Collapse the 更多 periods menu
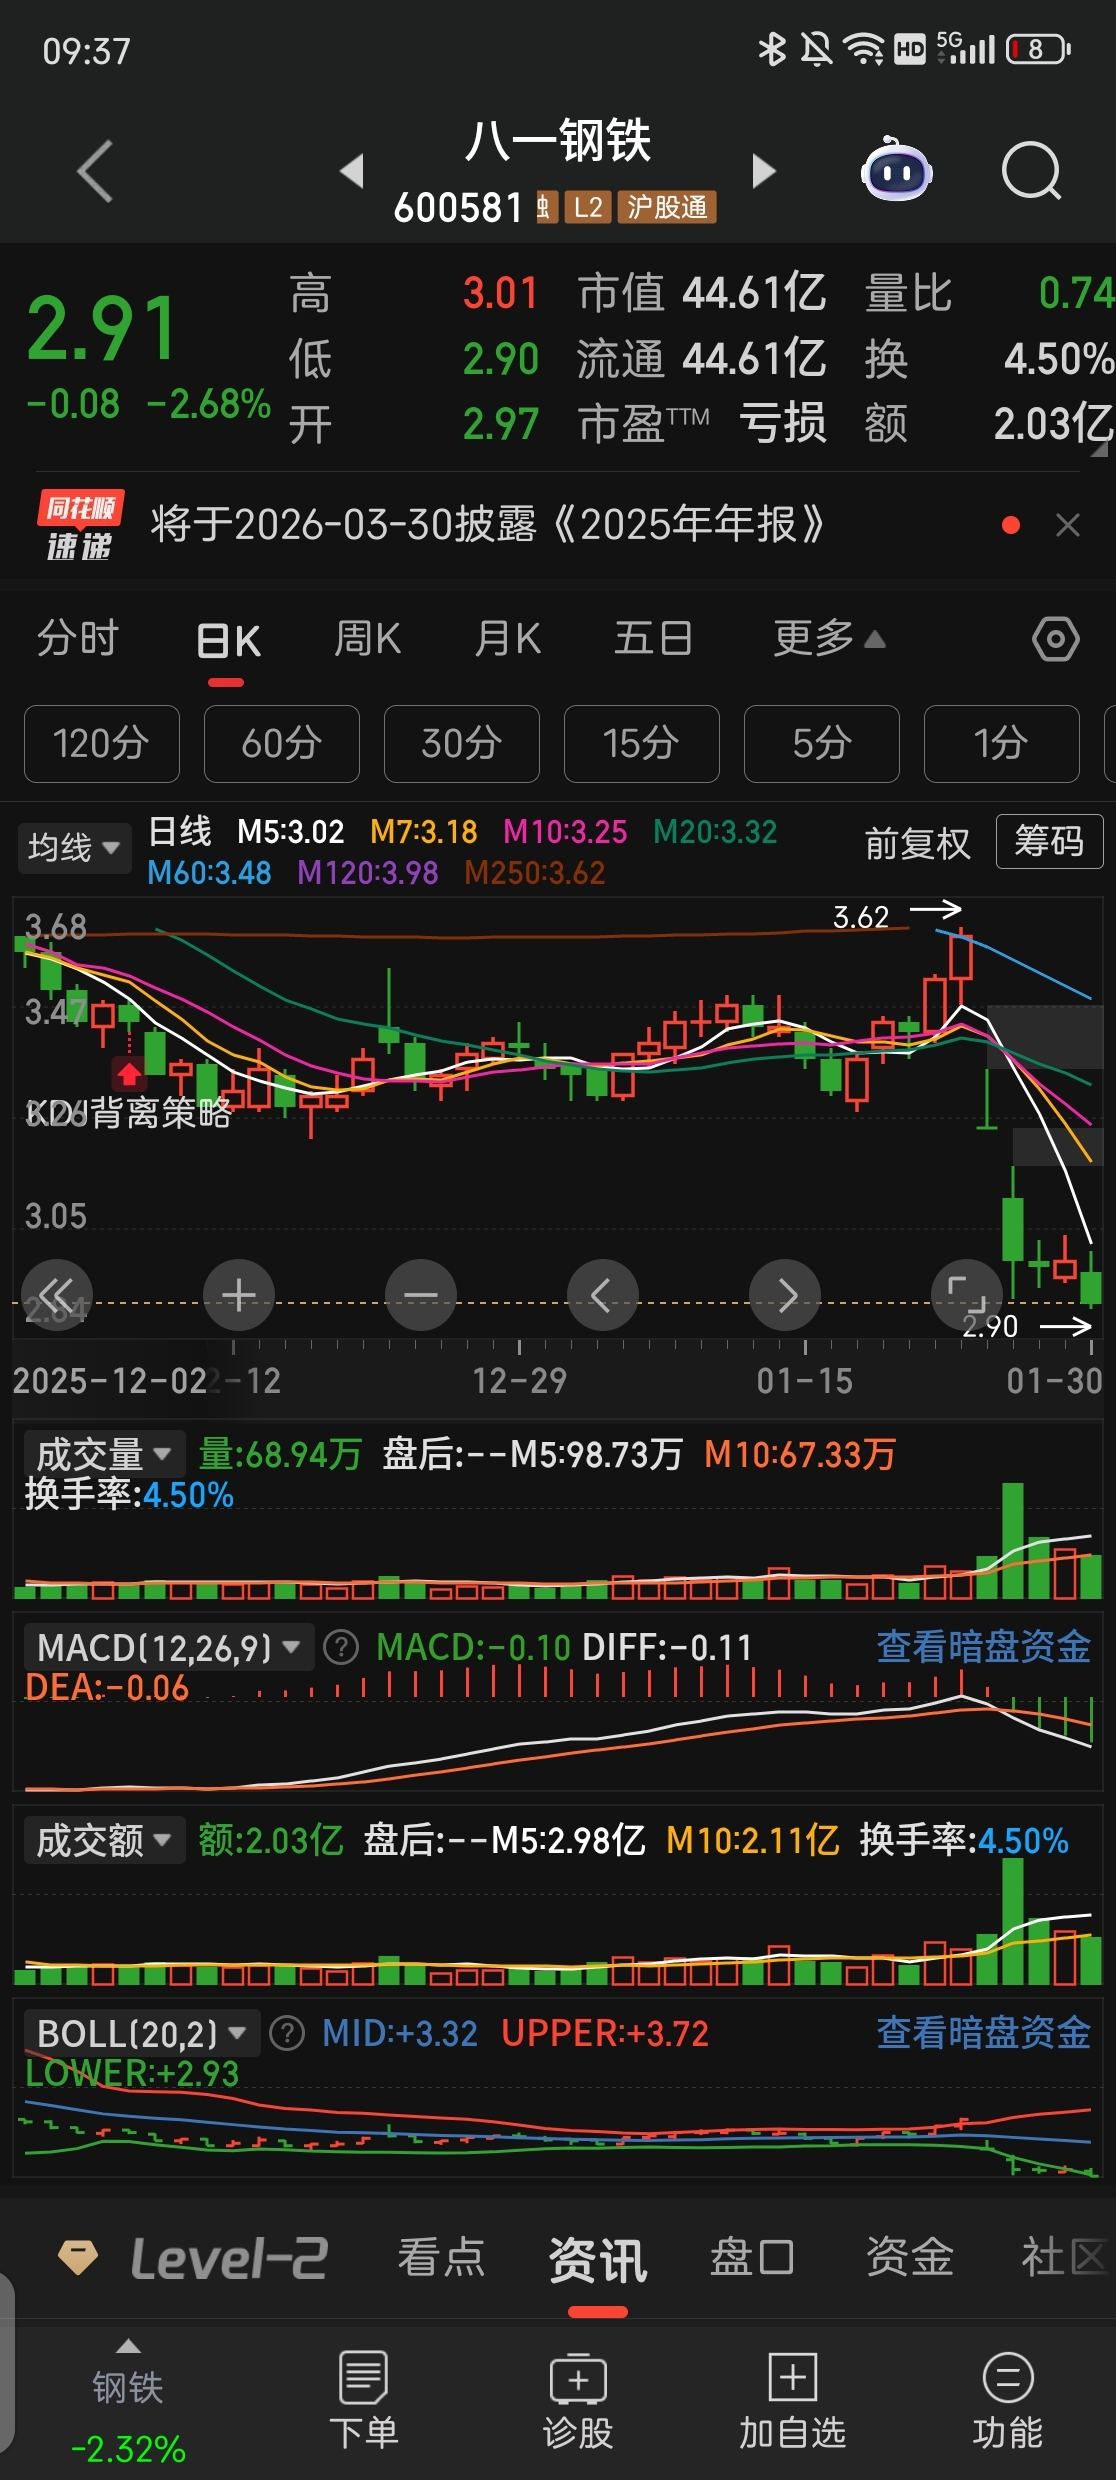Image resolution: width=1116 pixels, height=2480 pixels. tap(829, 638)
